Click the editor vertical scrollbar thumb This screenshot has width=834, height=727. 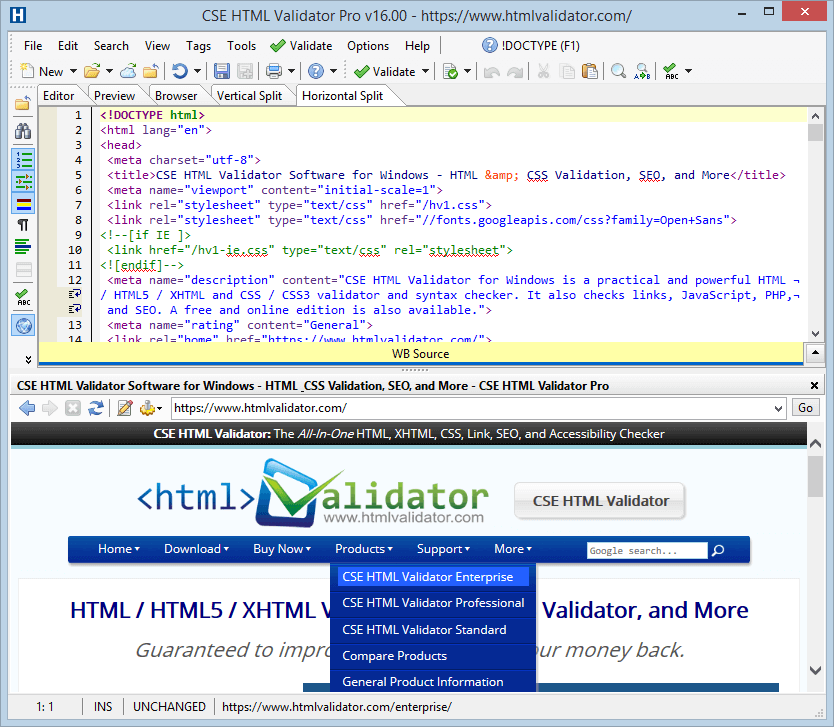point(815,132)
